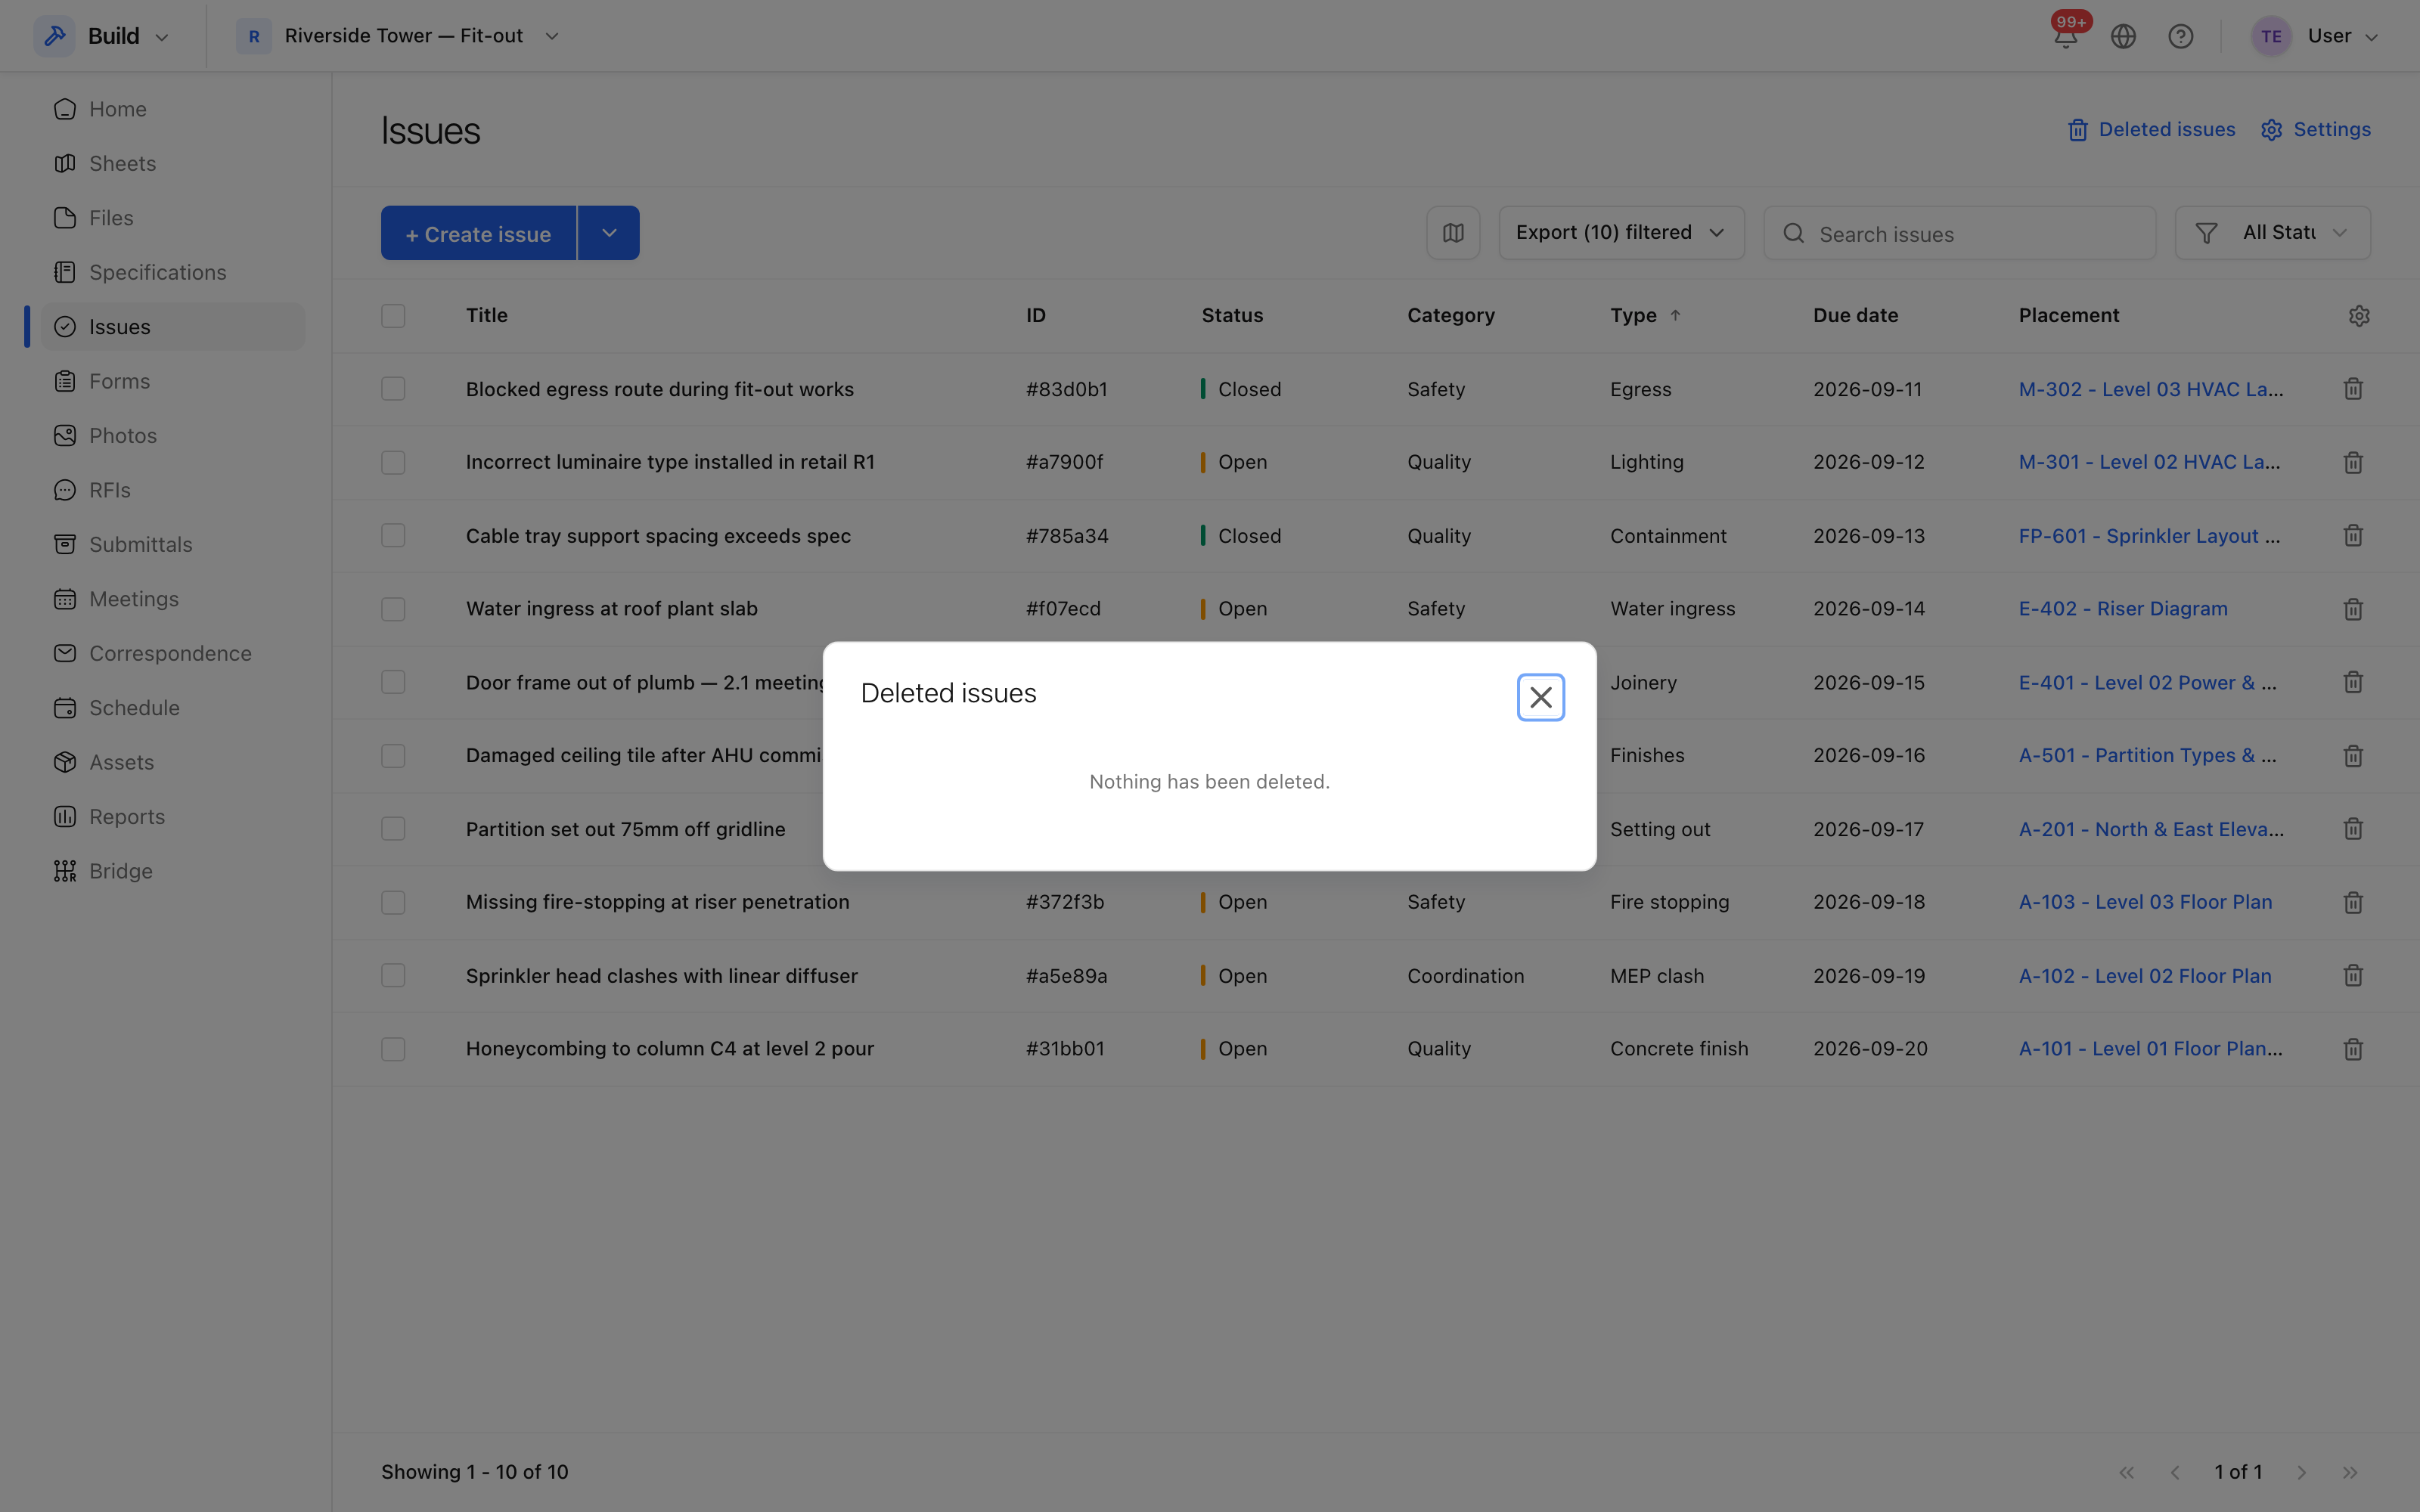Image resolution: width=2420 pixels, height=1512 pixels.
Task: Click the globe language icon
Action: [2123, 36]
